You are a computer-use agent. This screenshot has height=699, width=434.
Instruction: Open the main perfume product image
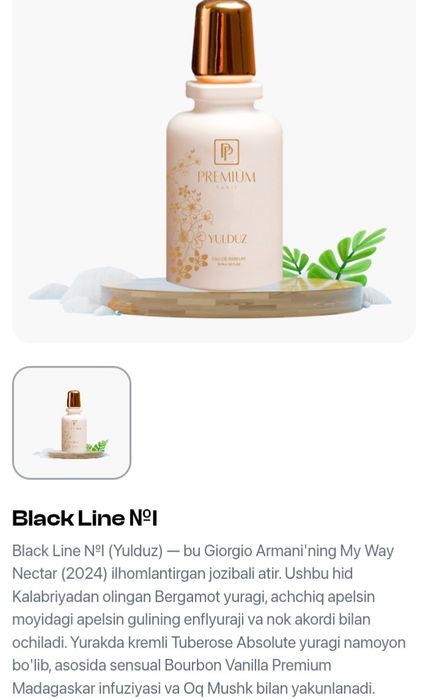[x=214, y=171]
